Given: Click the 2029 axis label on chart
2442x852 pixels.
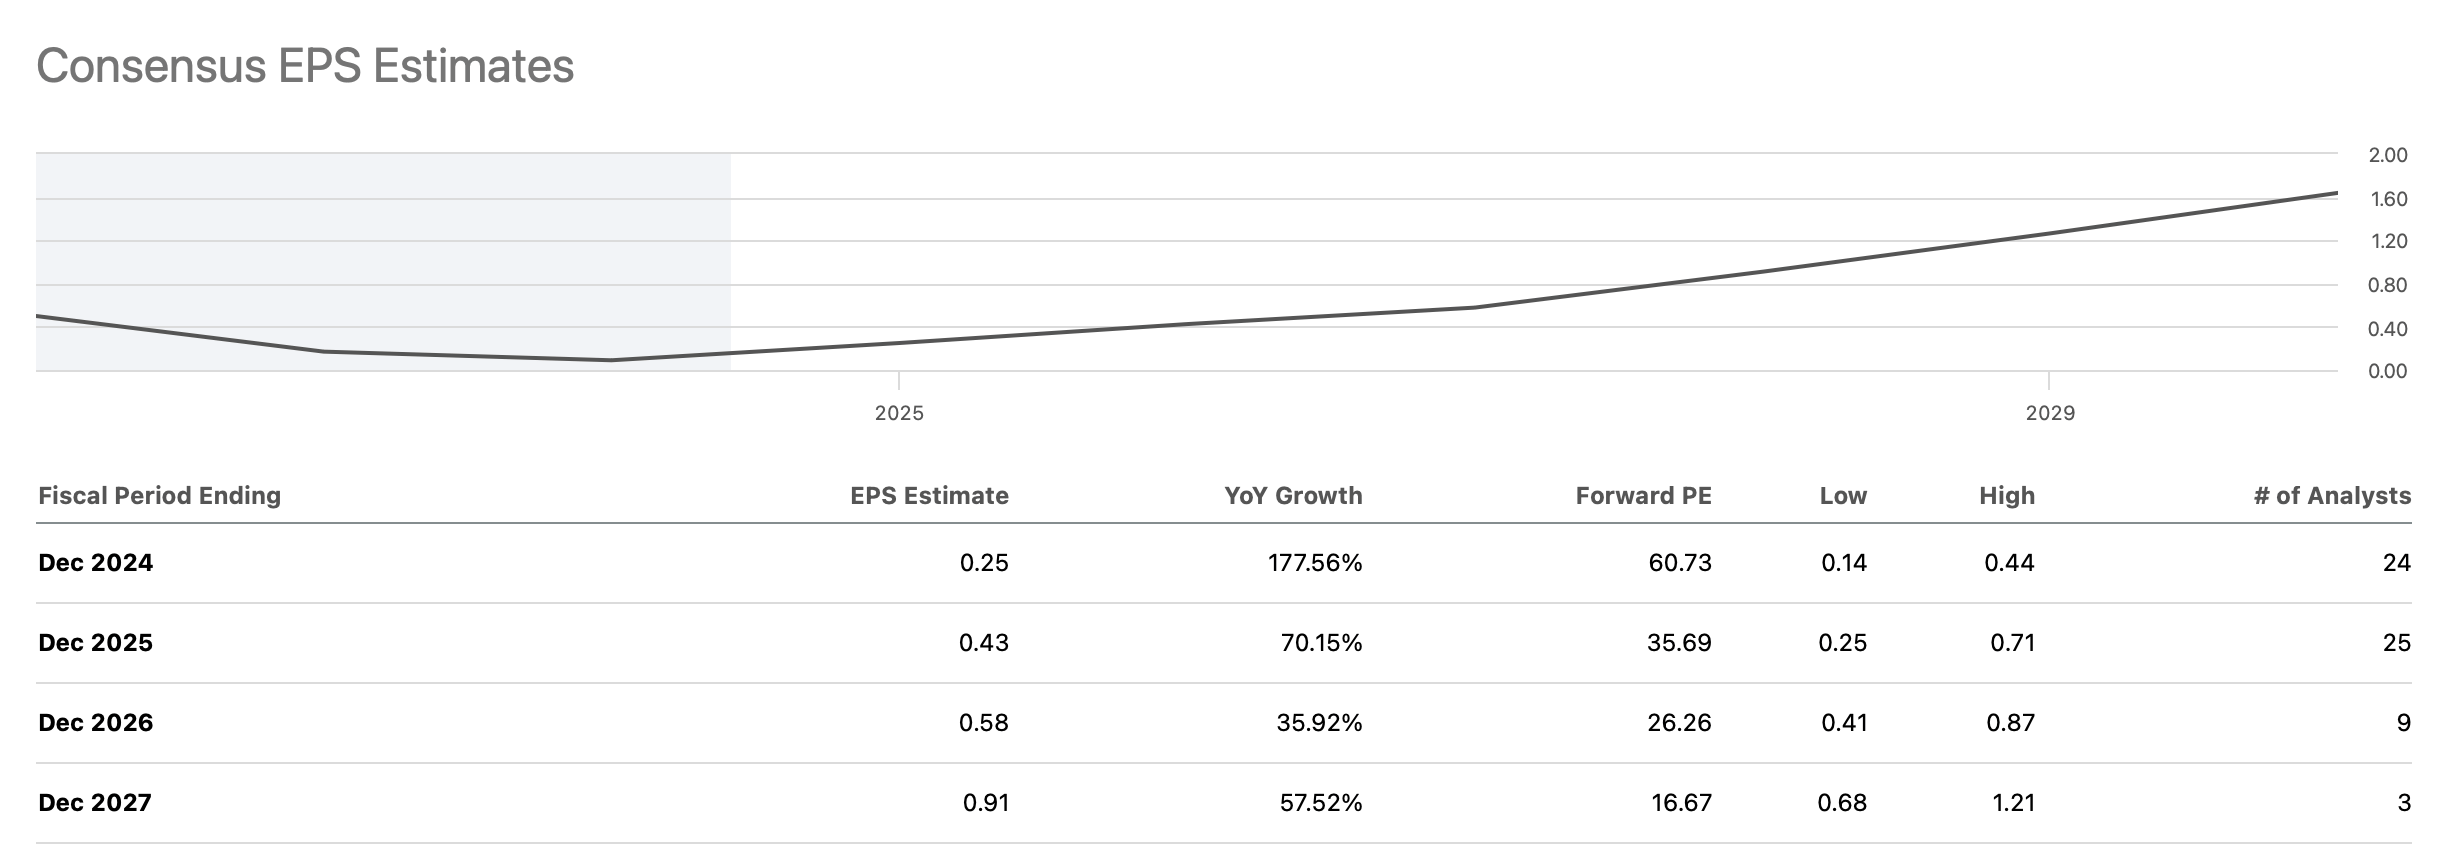Looking at the screenshot, I should click(2050, 413).
